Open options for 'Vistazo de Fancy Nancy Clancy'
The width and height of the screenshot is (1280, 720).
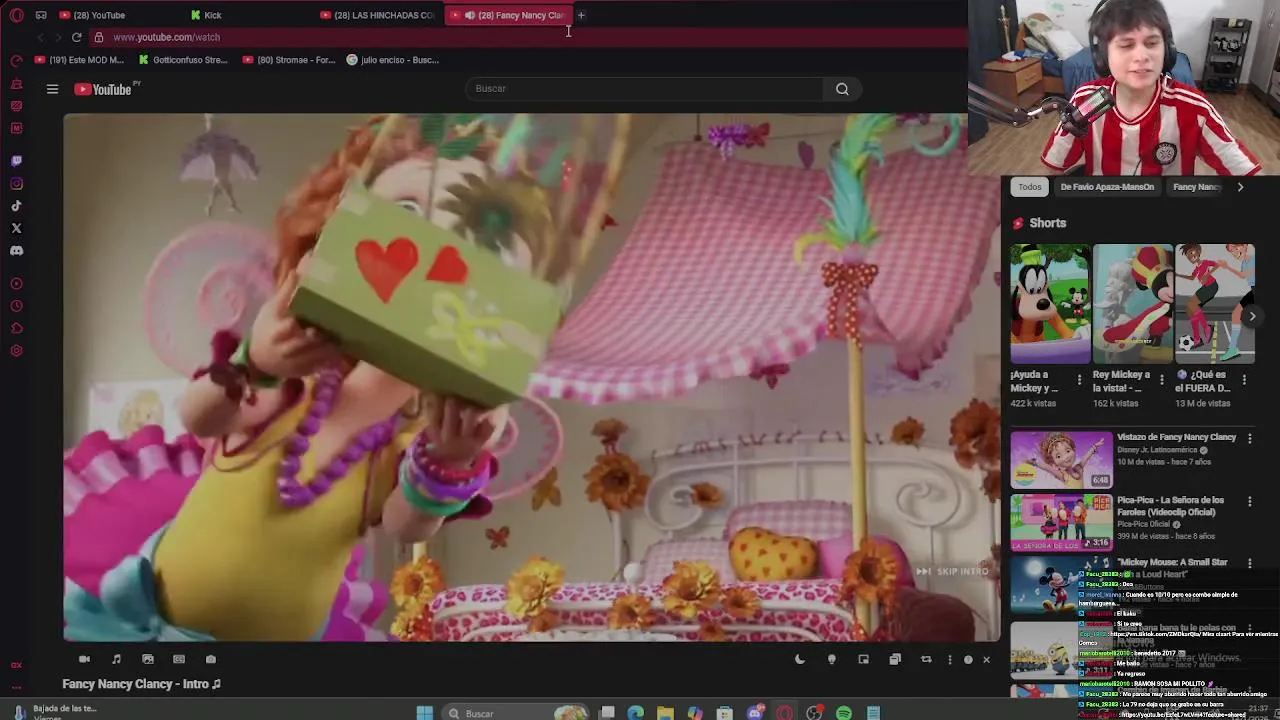1249,438
